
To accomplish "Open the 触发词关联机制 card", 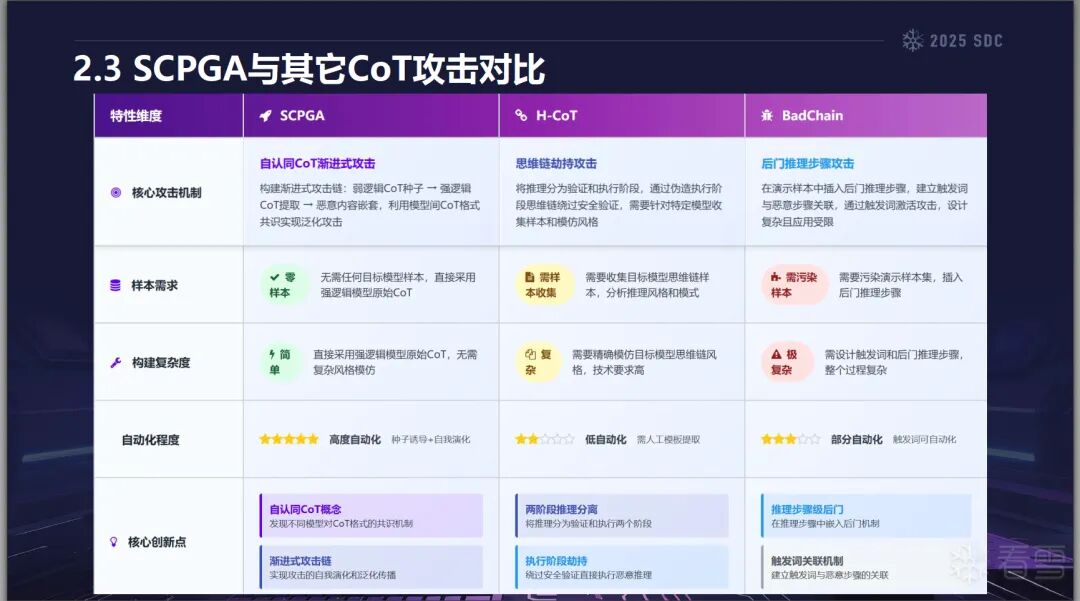I will 866,567.
